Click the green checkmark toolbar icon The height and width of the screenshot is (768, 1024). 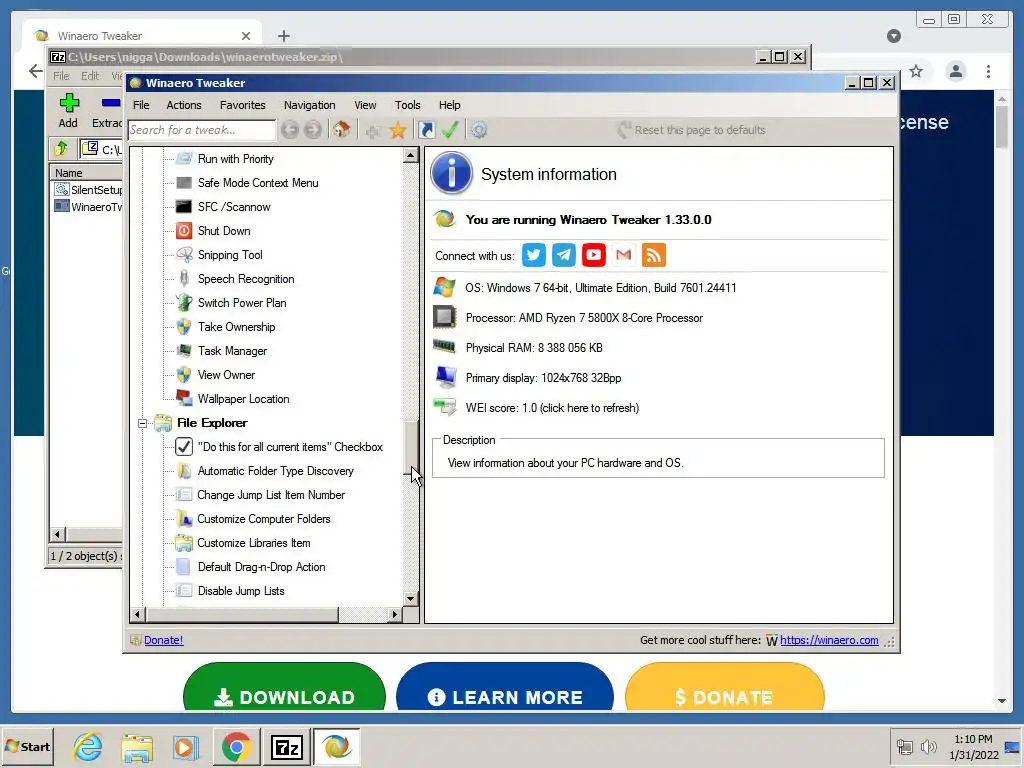[450, 130]
